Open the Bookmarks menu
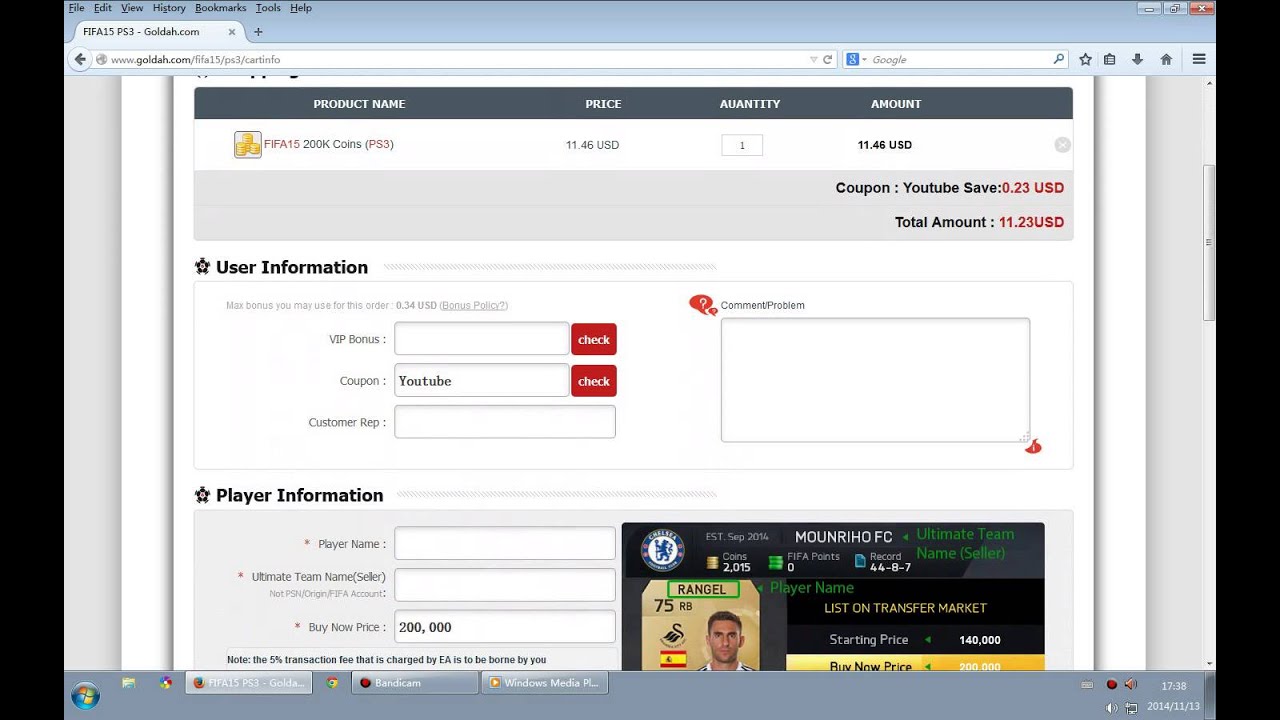Image resolution: width=1280 pixels, height=720 pixels. tap(221, 8)
